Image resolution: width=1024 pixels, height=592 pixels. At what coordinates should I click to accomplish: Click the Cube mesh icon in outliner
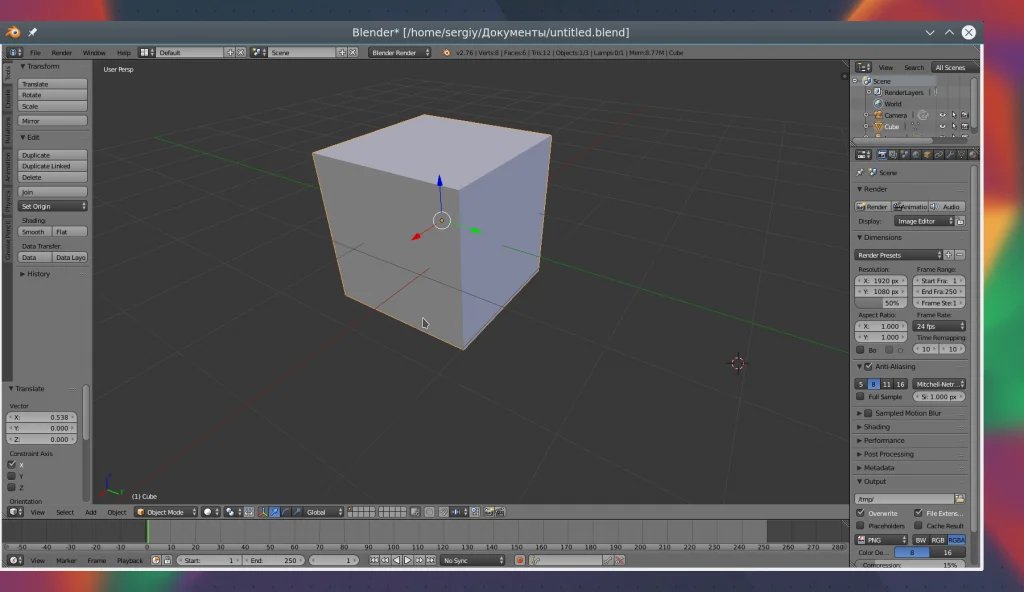point(877,127)
